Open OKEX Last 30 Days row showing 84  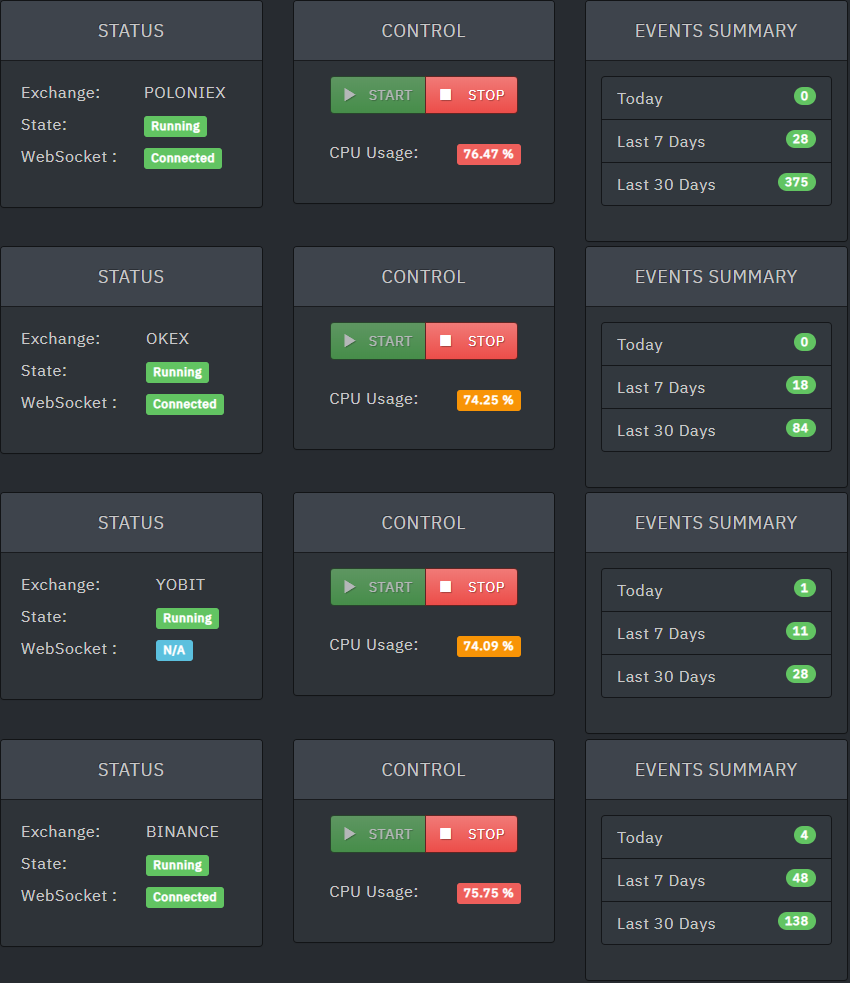[716, 430]
